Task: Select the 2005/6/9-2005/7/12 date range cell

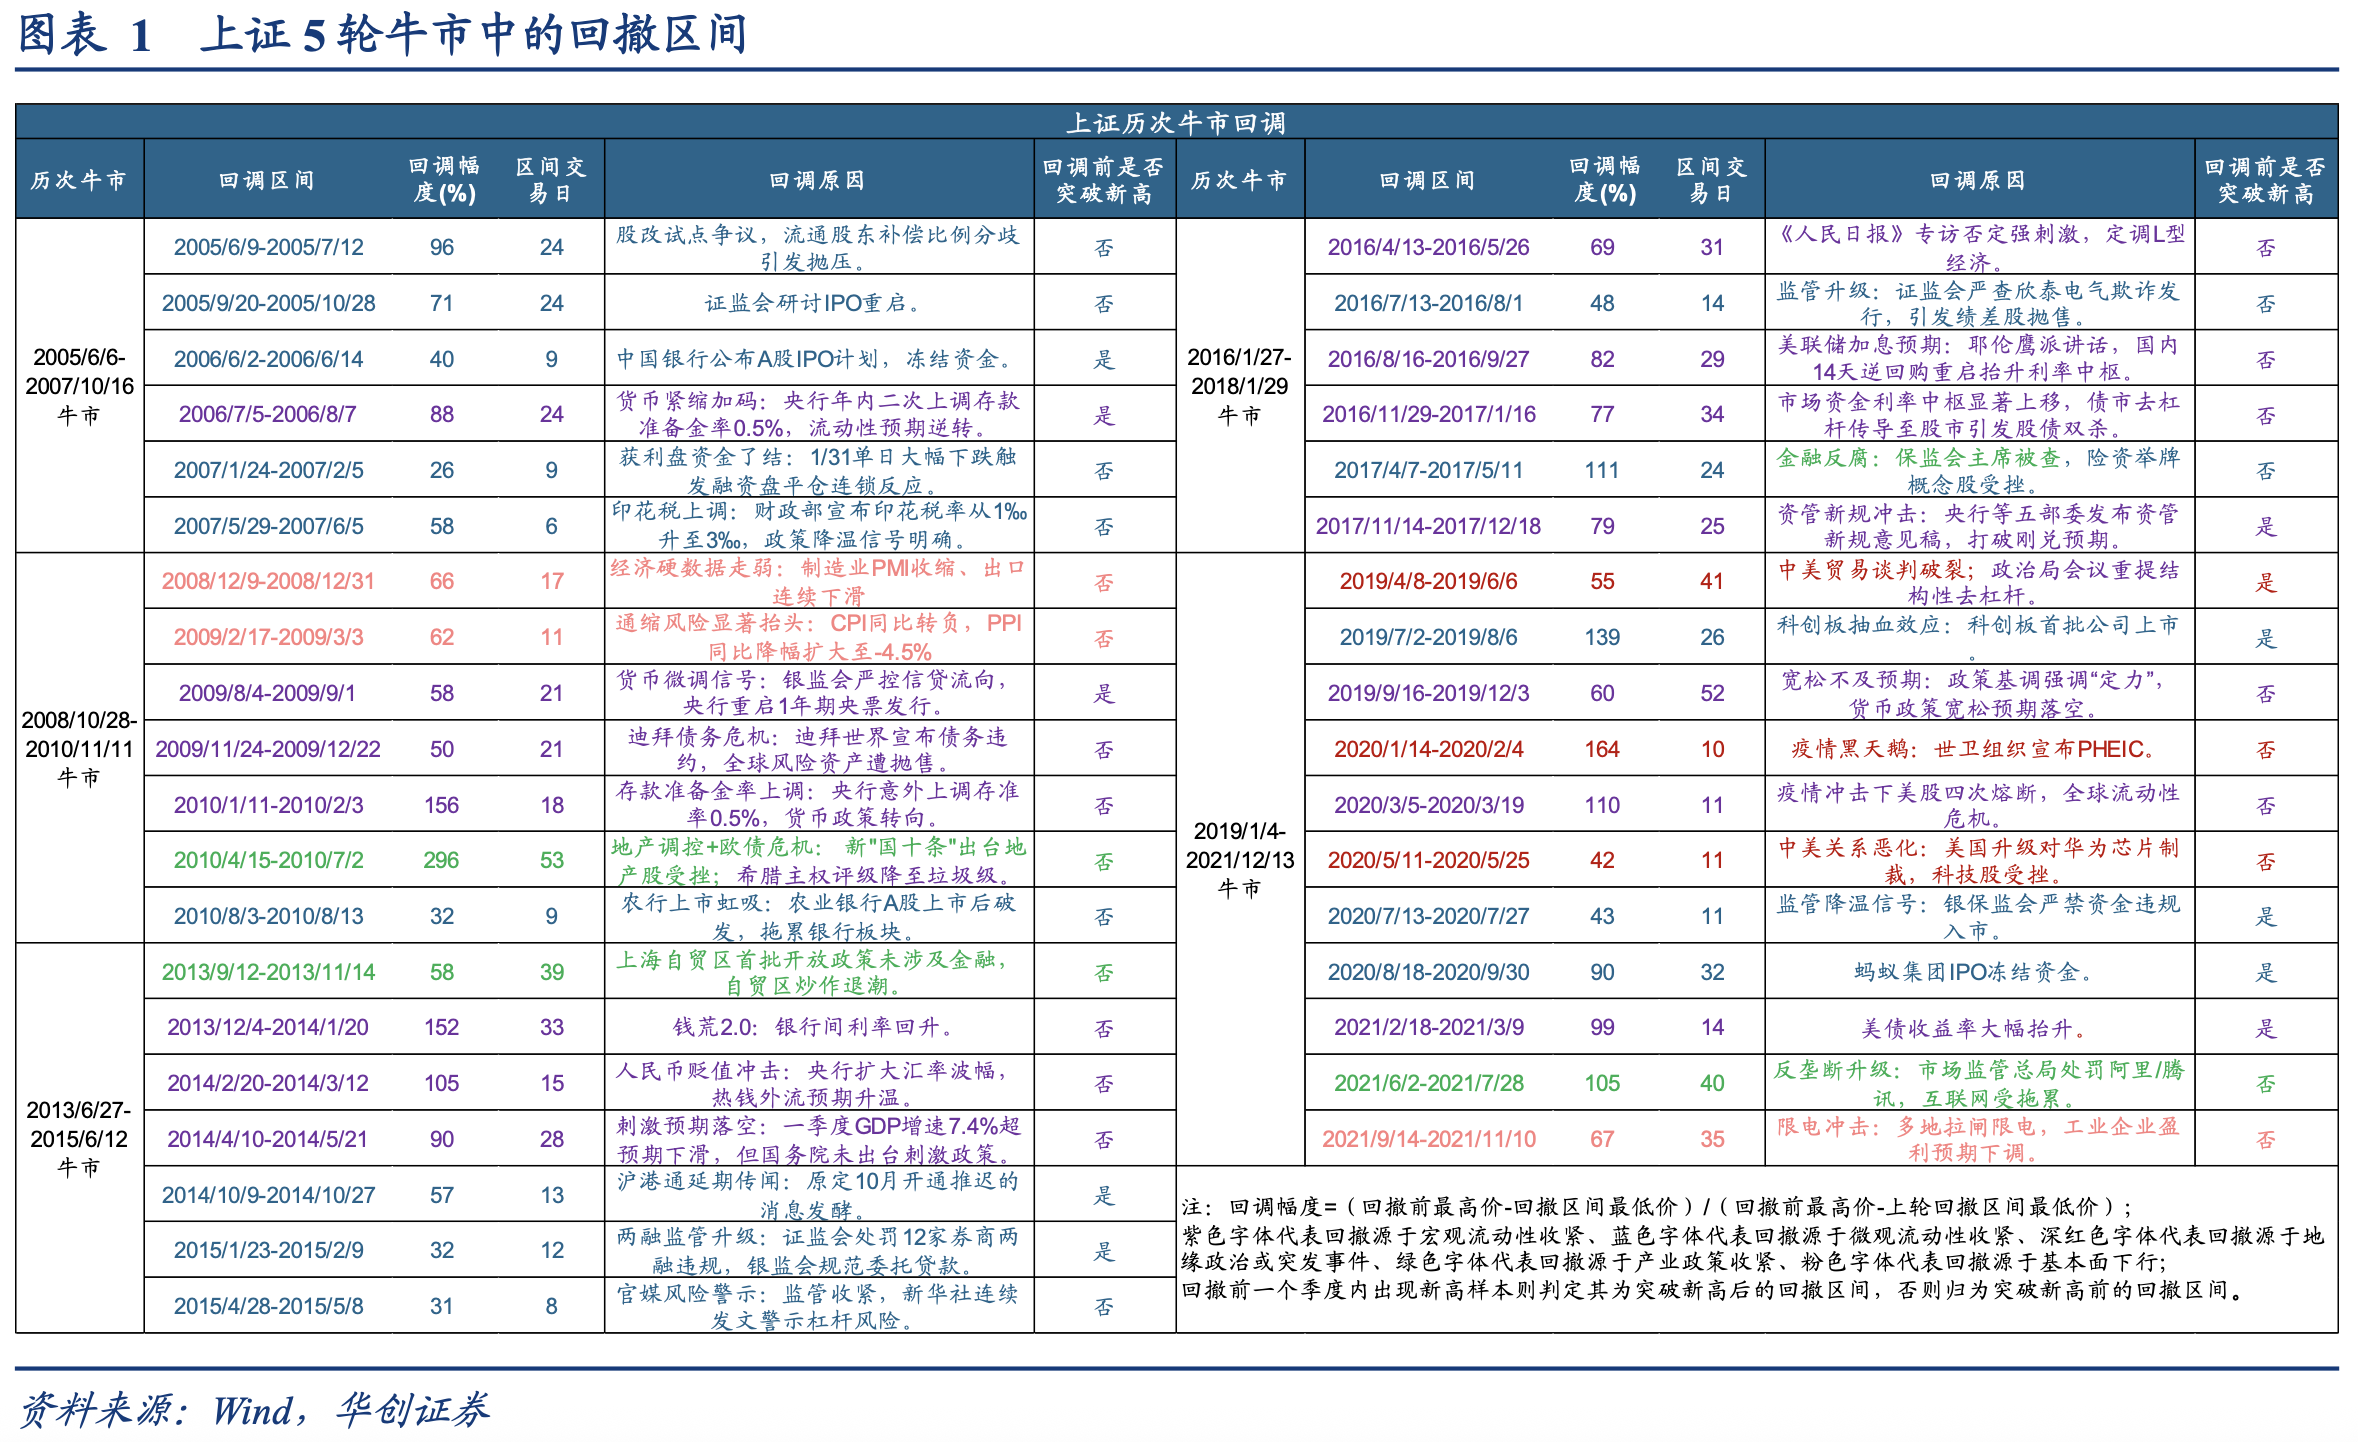Action: pyautogui.click(x=268, y=247)
